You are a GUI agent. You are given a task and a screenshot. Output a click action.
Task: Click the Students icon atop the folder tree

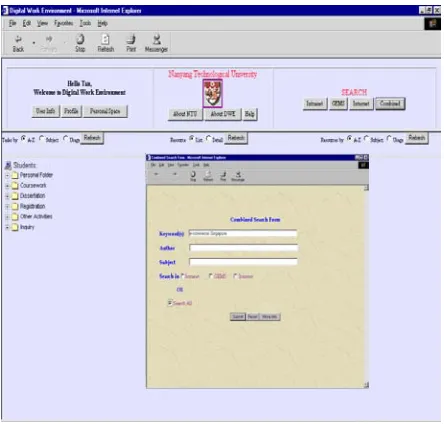8,165
